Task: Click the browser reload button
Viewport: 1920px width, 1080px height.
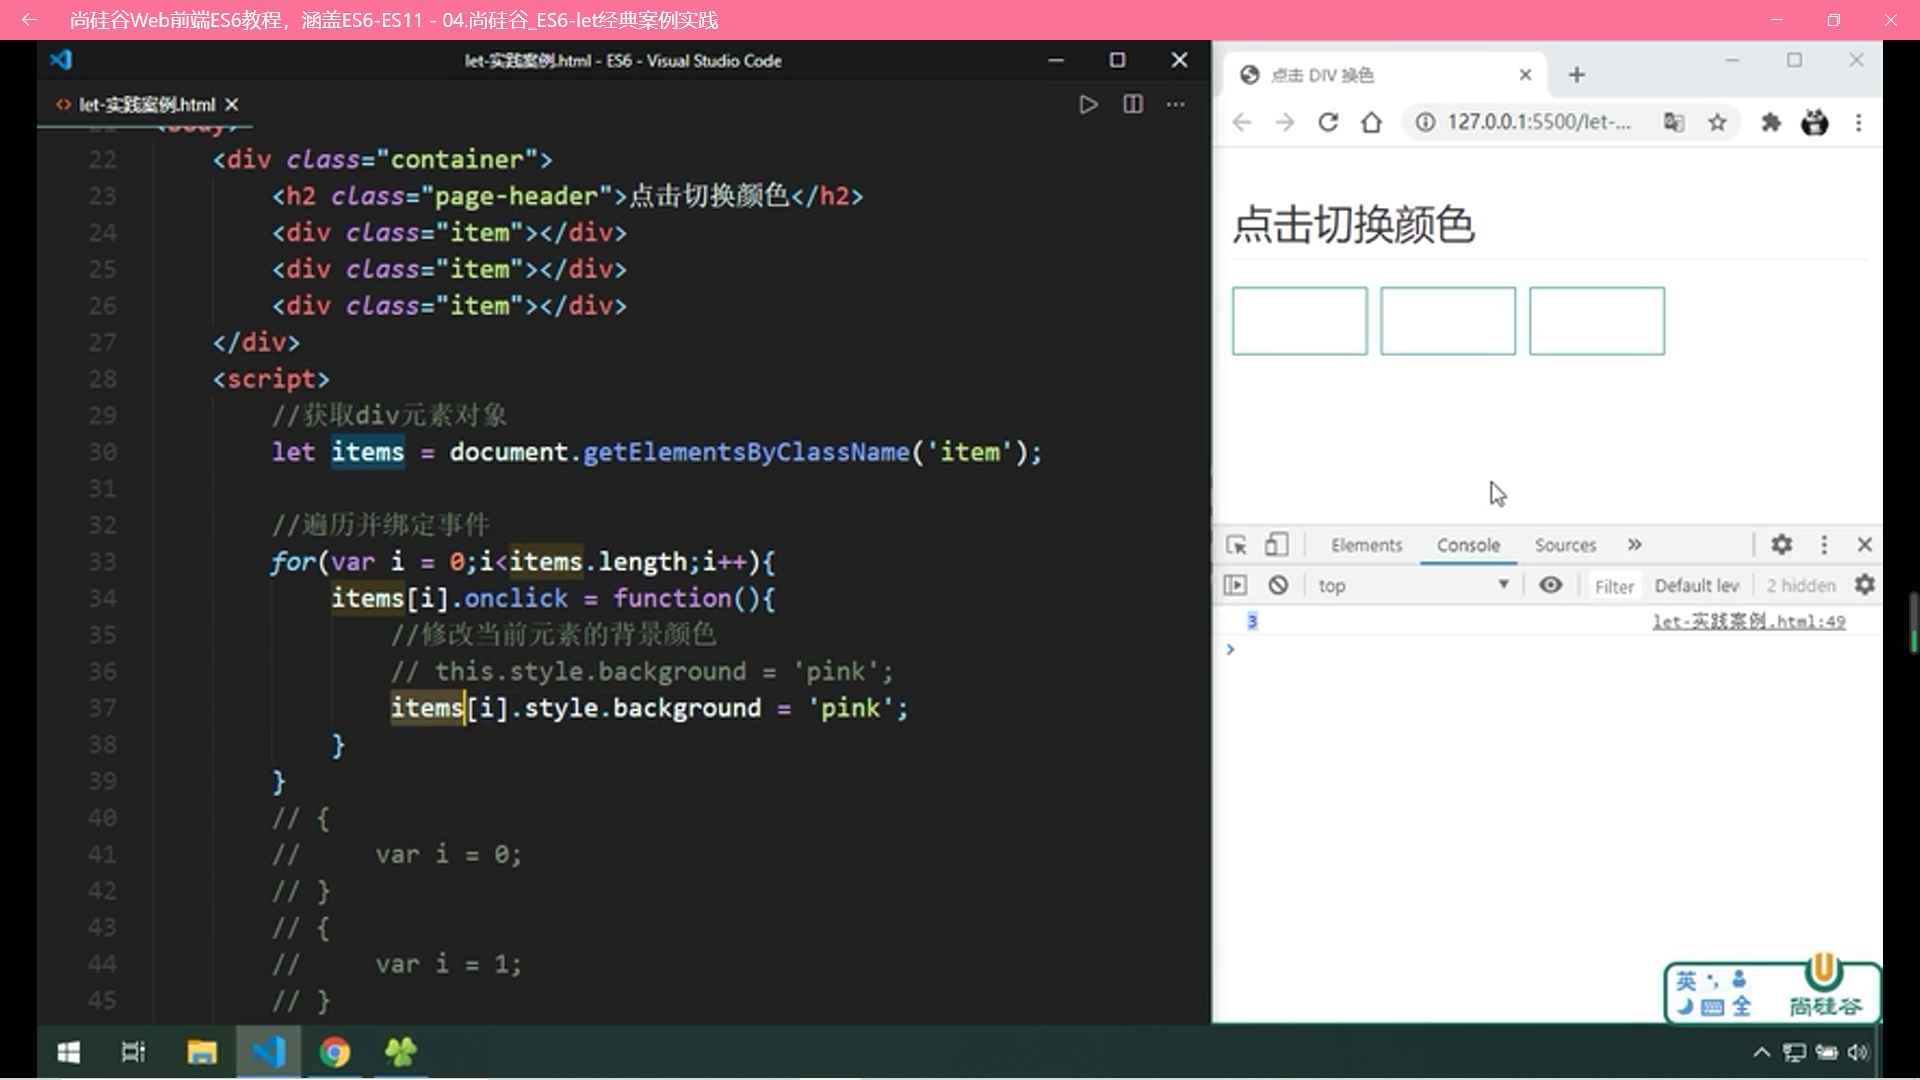Action: pyautogui.click(x=1328, y=122)
